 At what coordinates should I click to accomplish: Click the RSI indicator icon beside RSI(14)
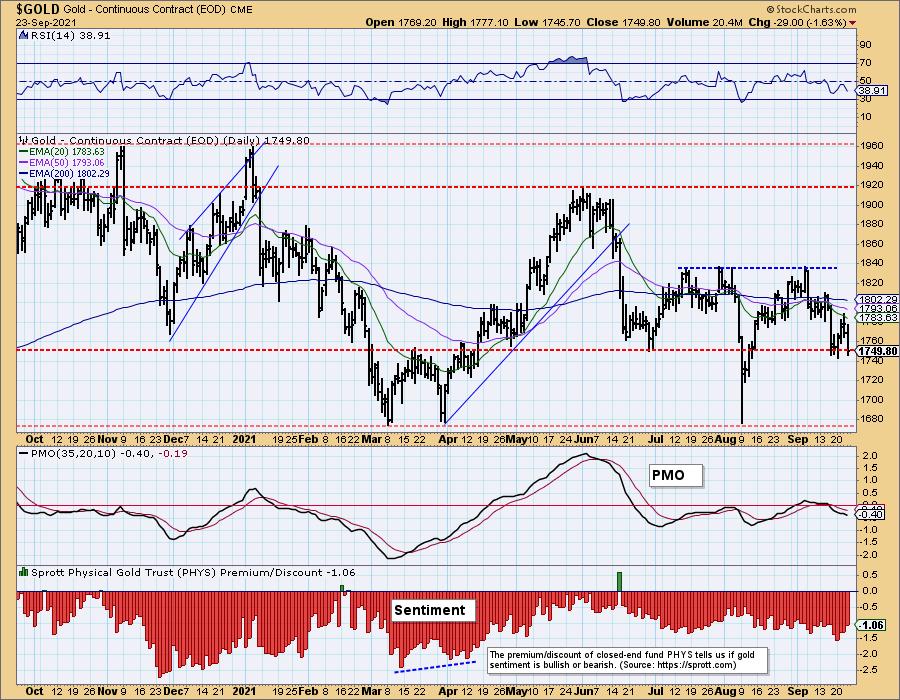pos(23,35)
